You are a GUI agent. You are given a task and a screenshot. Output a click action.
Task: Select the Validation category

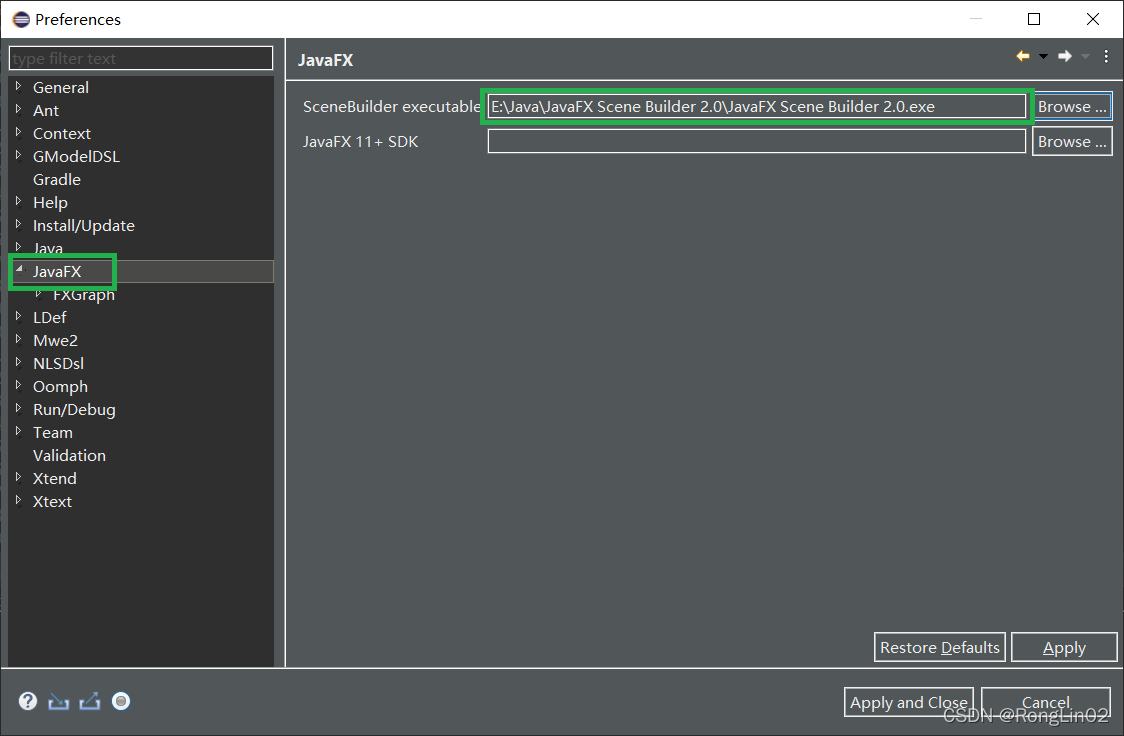tap(69, 455)
